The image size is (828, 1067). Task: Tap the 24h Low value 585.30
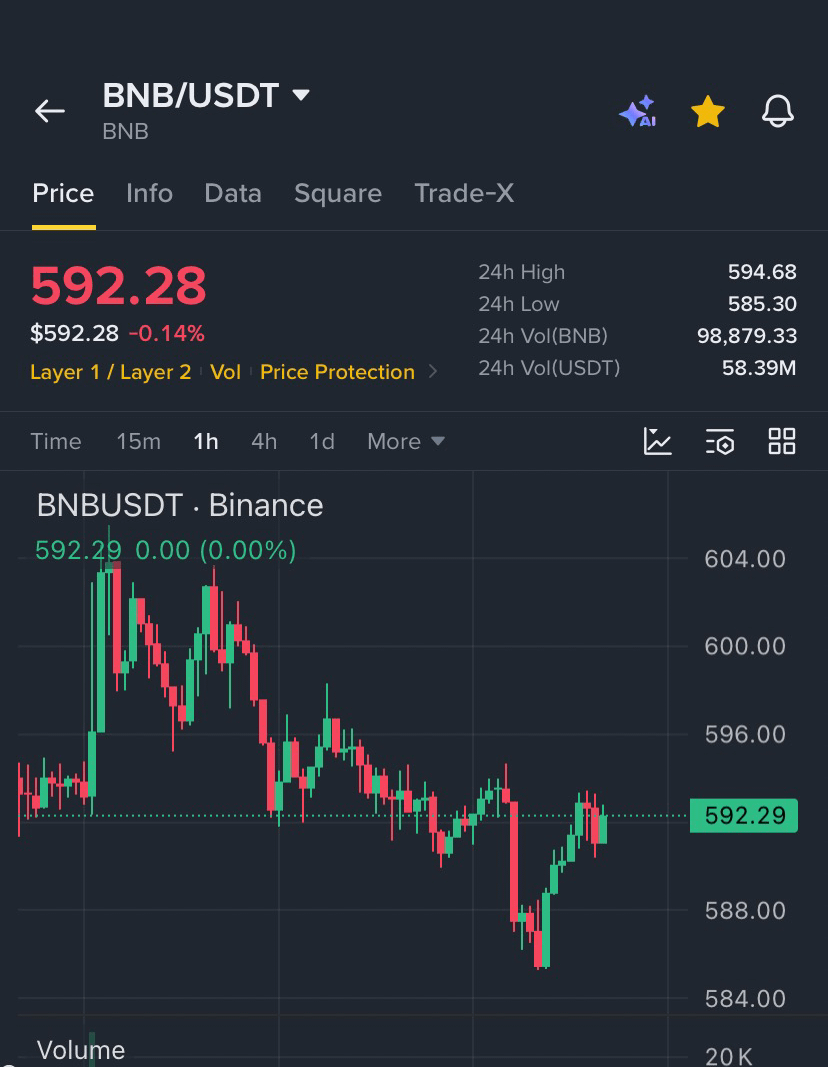[x=762, y=304]
